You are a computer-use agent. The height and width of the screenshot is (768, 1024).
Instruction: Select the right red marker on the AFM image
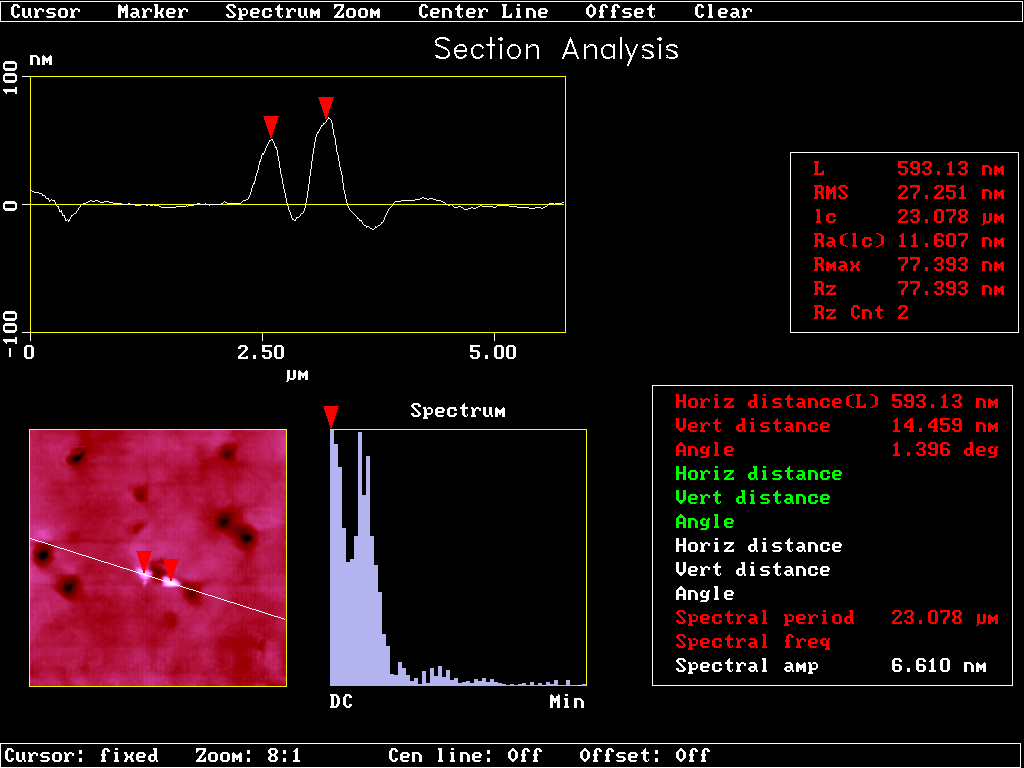click(x=171, y=569)
